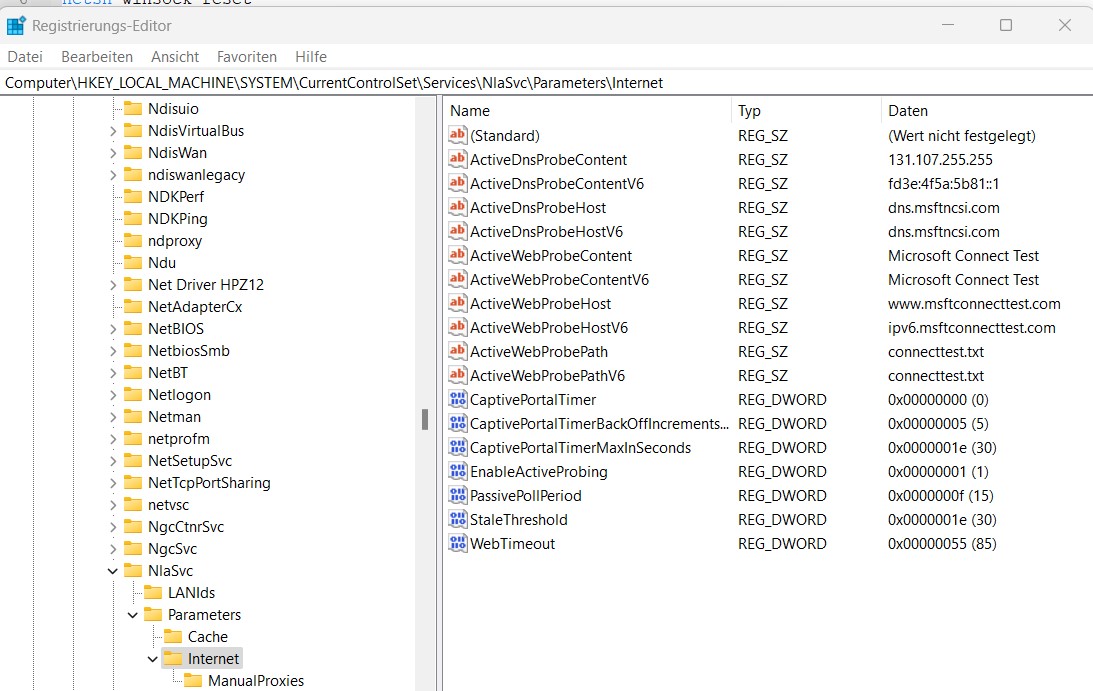Open the Favoriten menu
This screenshot has width=1093, height=691.
point(247,56)
